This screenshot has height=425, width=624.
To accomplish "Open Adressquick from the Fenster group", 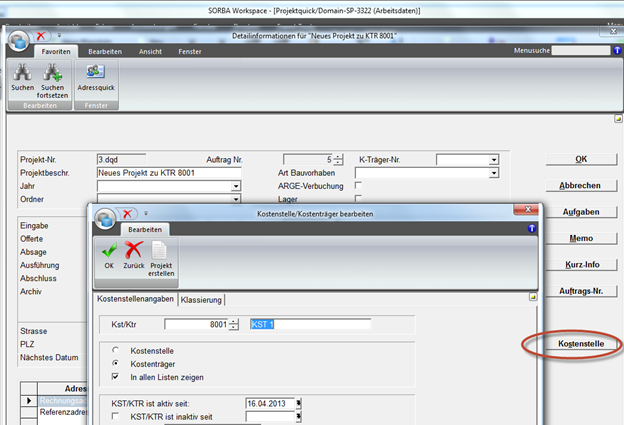I will pyautogui.click(x=96, y=74).
